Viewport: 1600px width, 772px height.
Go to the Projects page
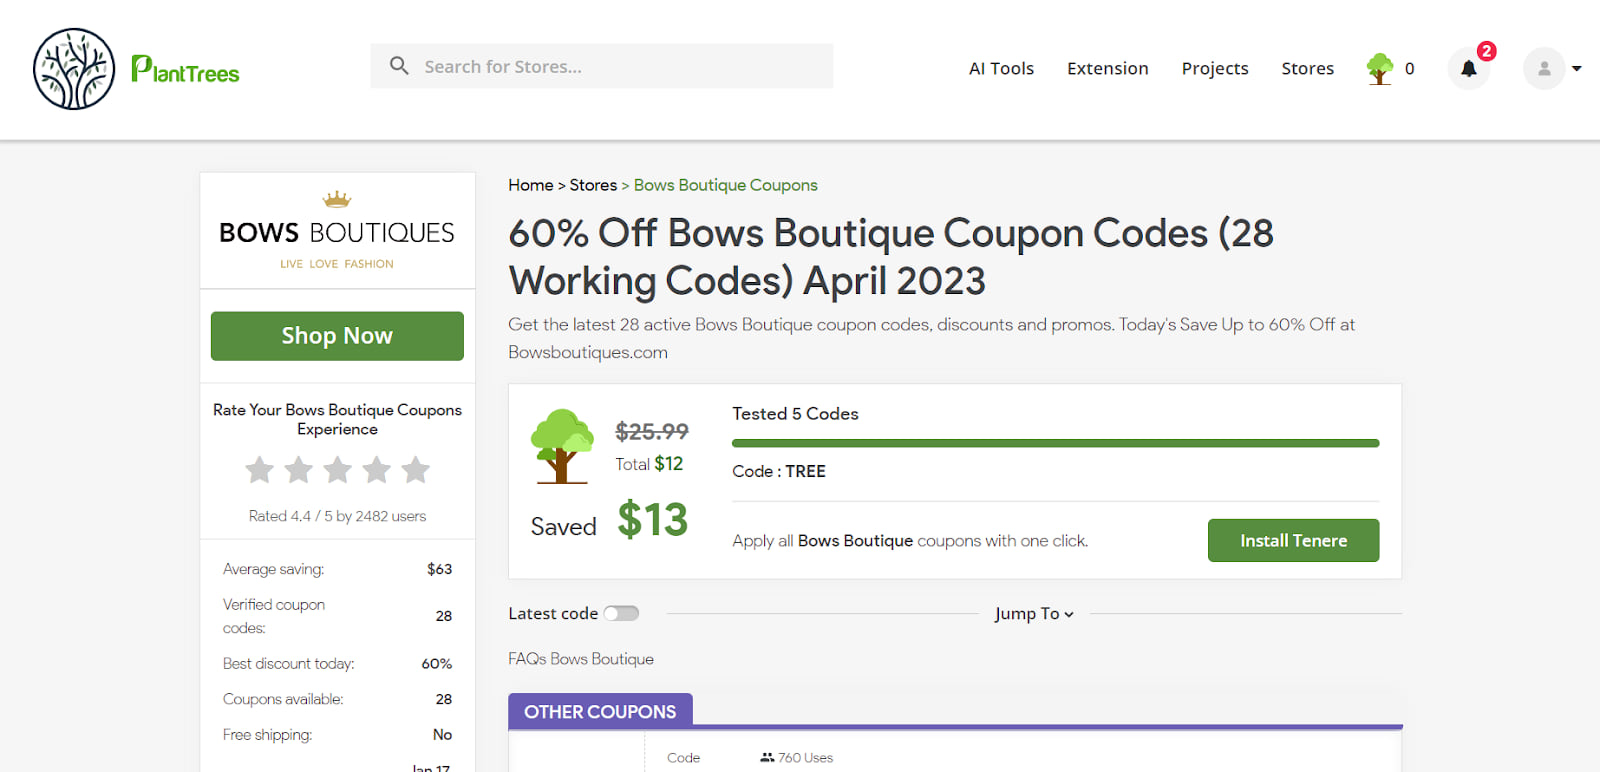pyautogui.click(x=1215, y=69)
